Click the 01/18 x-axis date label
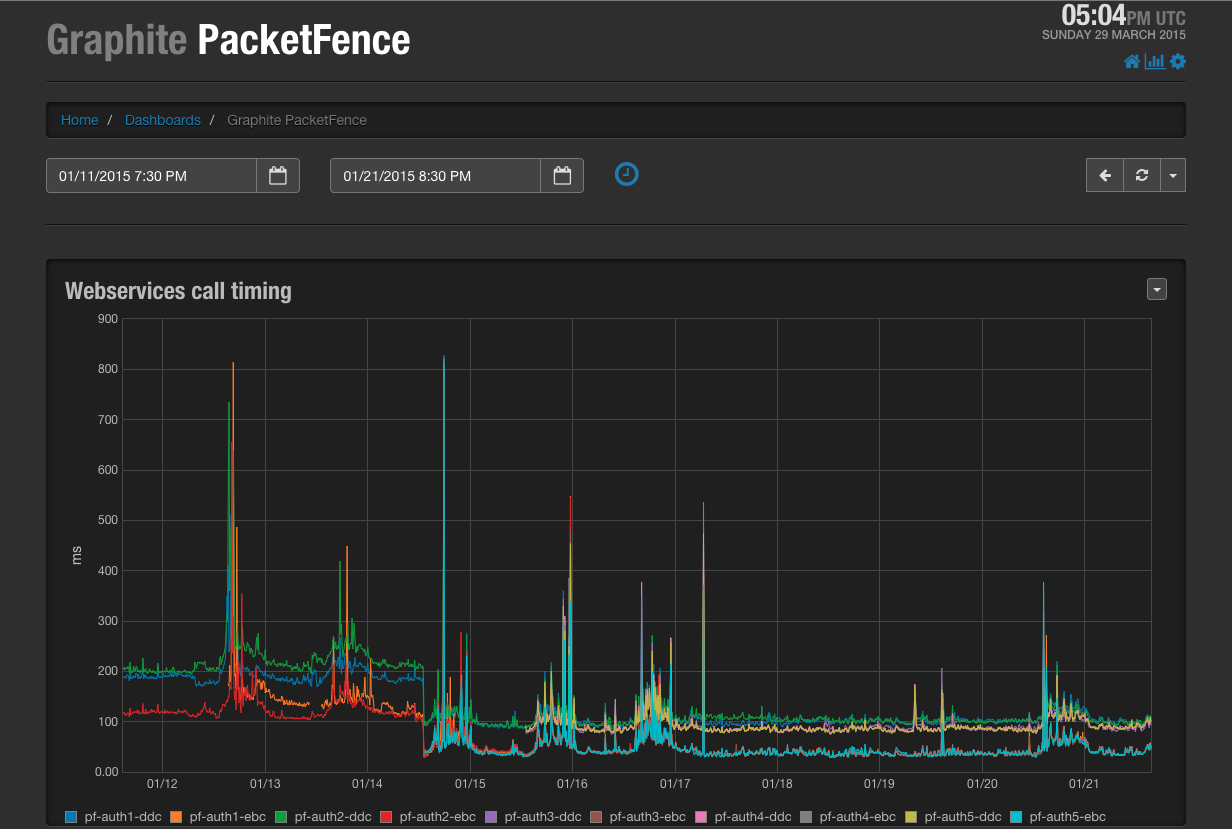 (777, 784)
